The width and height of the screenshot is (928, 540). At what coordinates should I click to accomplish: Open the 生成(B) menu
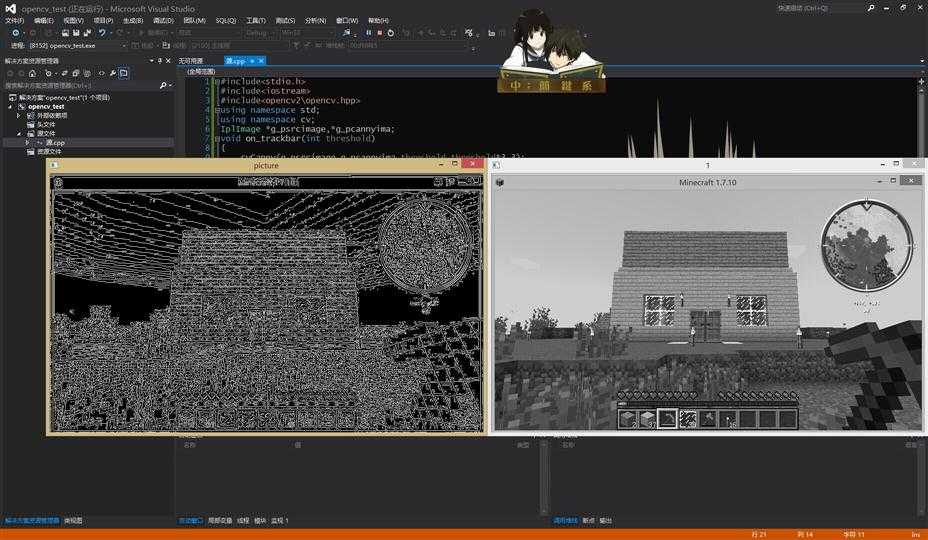coord(133,21)
